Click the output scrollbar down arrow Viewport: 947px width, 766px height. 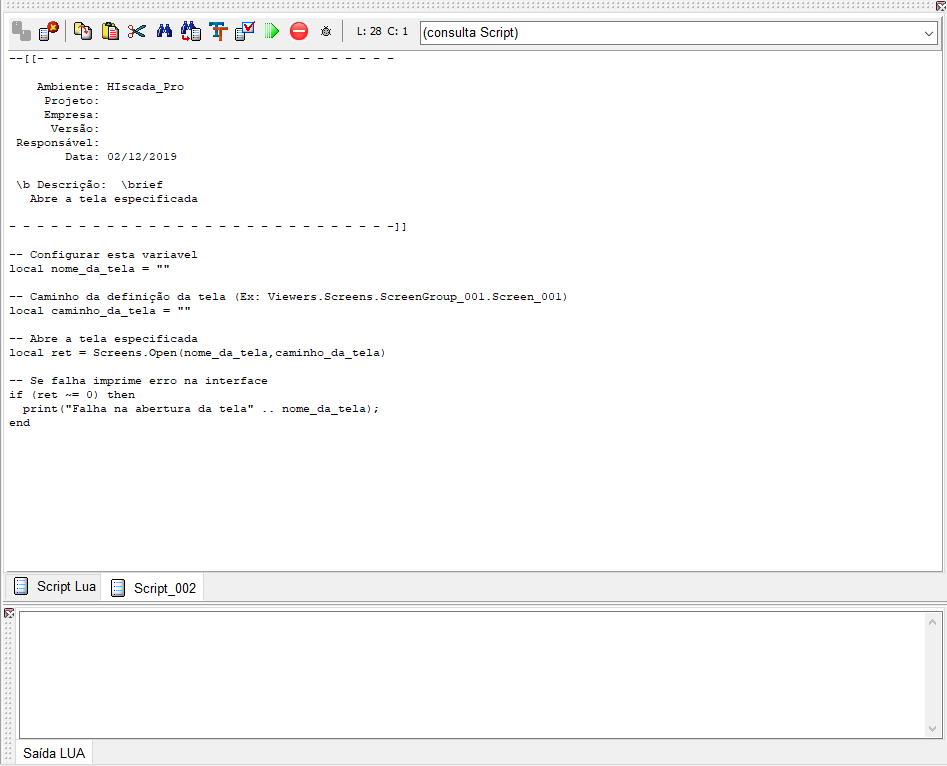pyautogui.click(x=932, y=729)
